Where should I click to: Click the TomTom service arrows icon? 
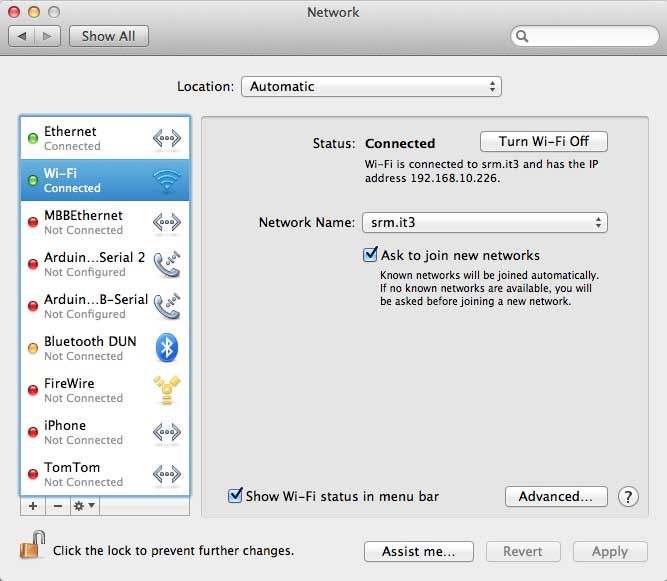click(167, 474)
